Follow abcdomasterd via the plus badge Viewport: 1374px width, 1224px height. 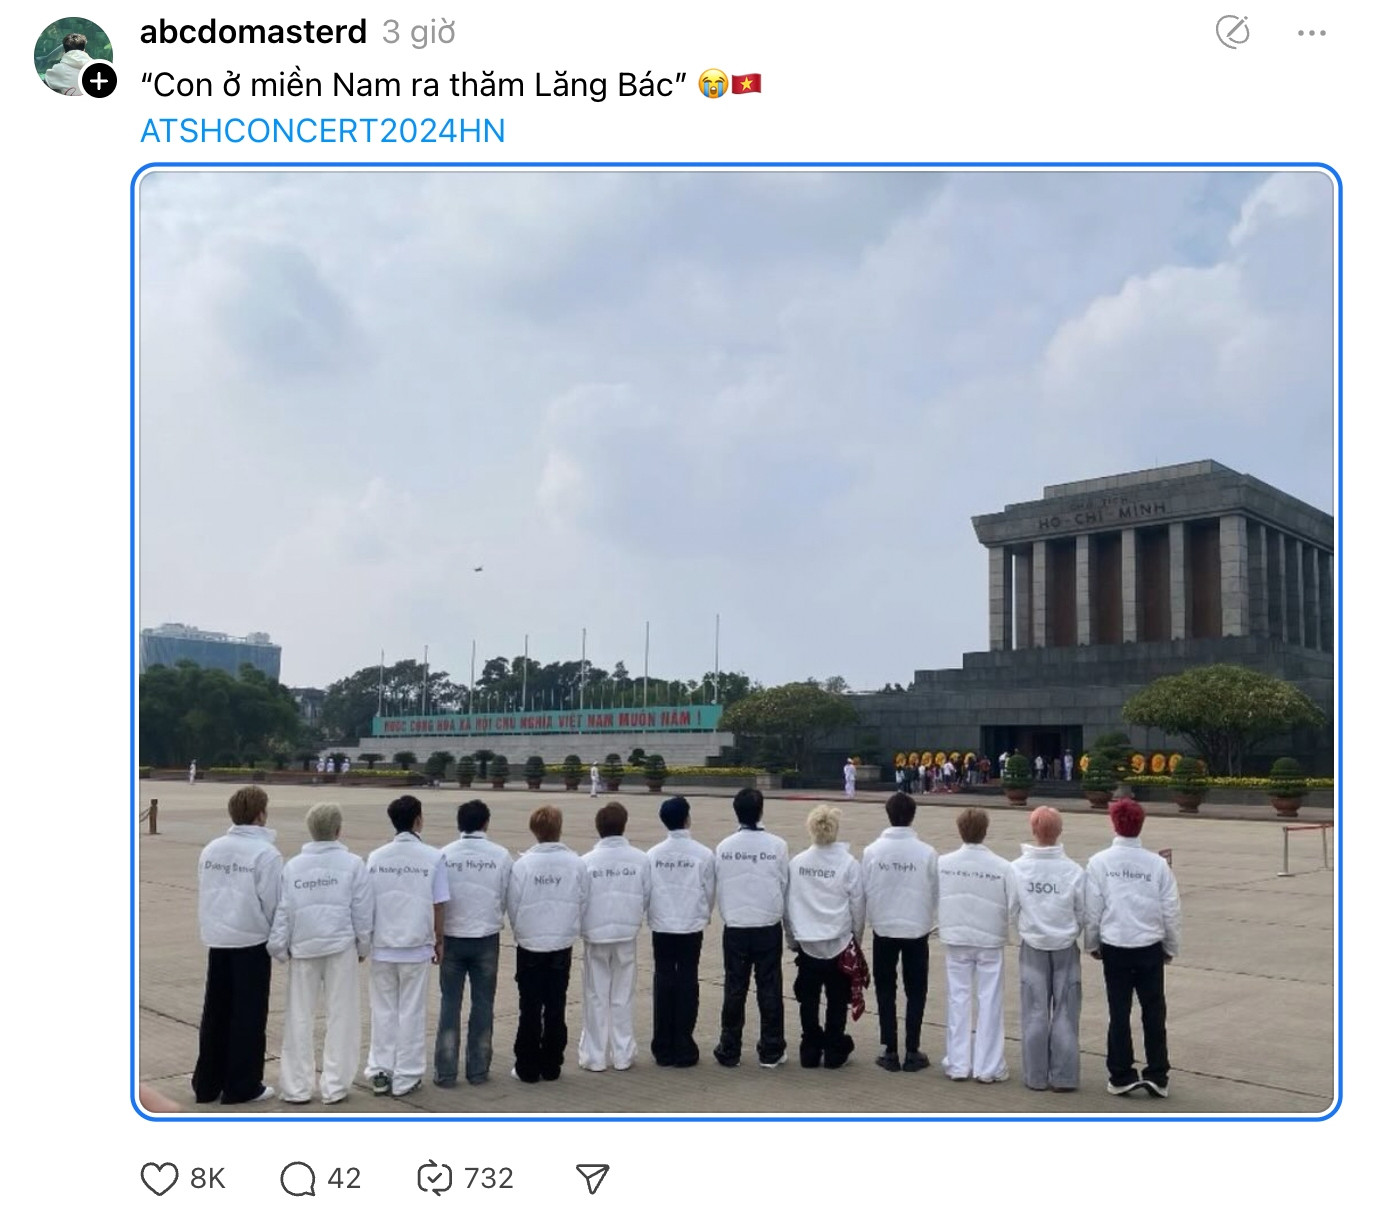tap(99, 80)
